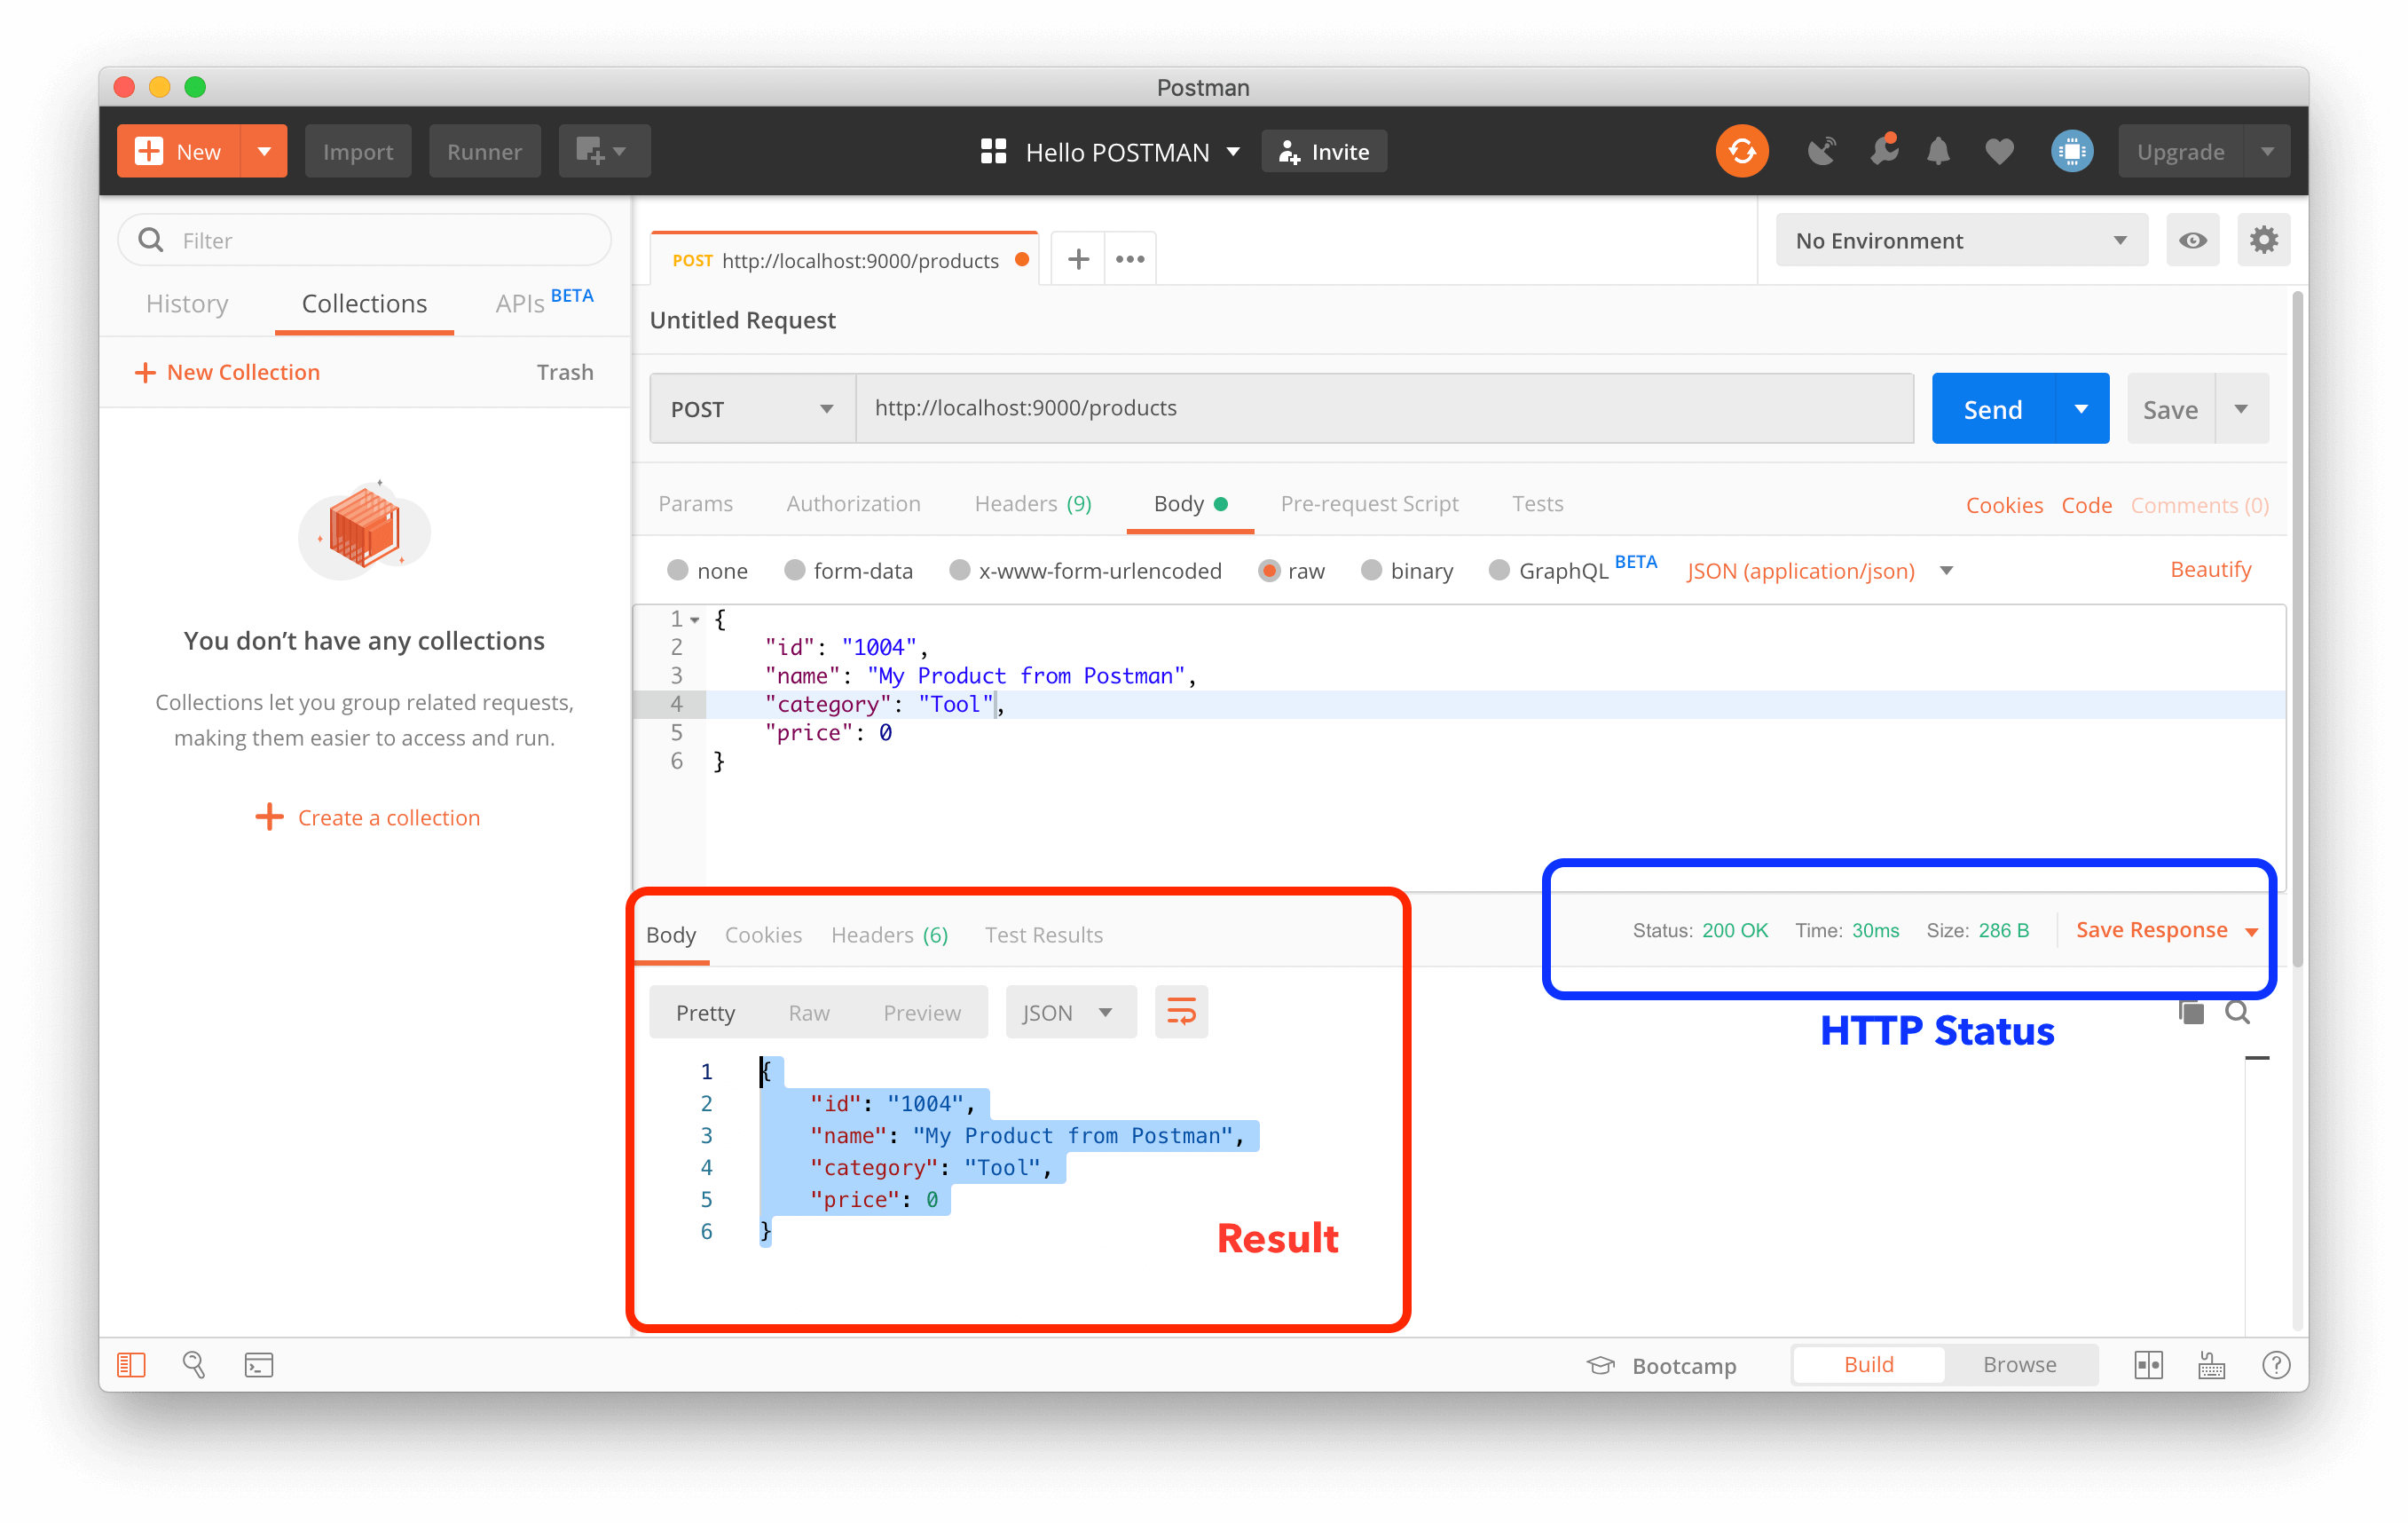The image size is (2408, 1523).
Task: Select the raw body option
Action: [1268, 570]
